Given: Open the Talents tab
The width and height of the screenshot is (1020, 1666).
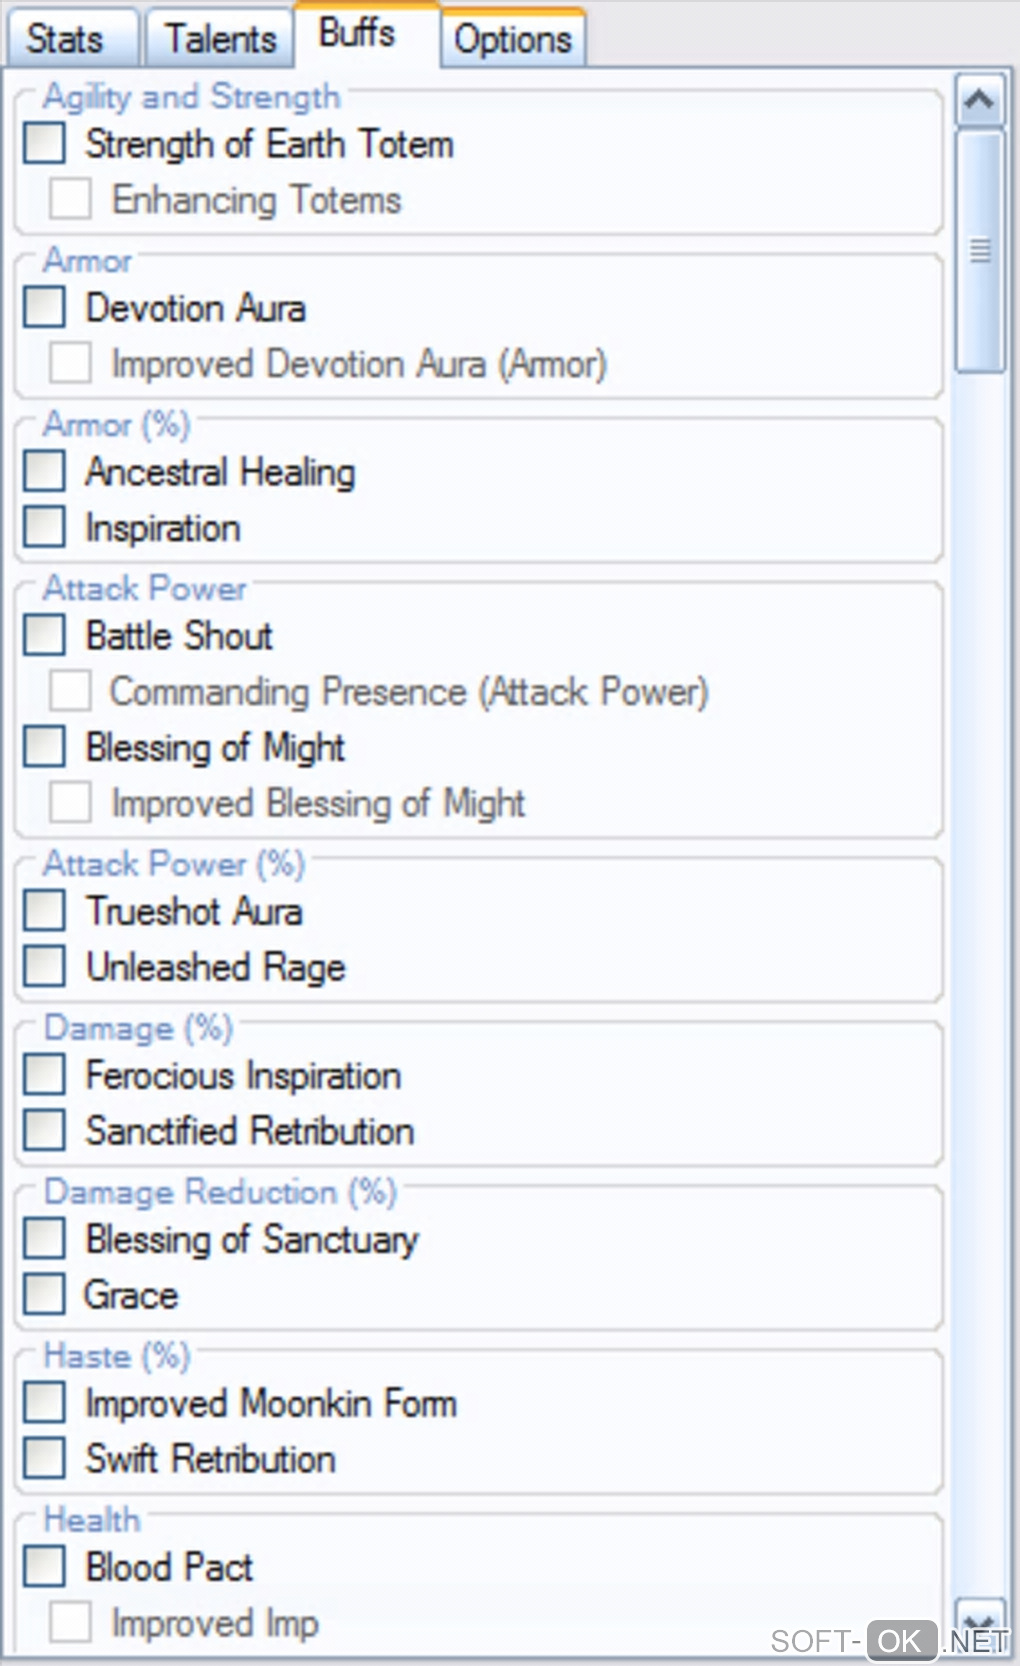Looking at the screenshot, I should [220, 39].
